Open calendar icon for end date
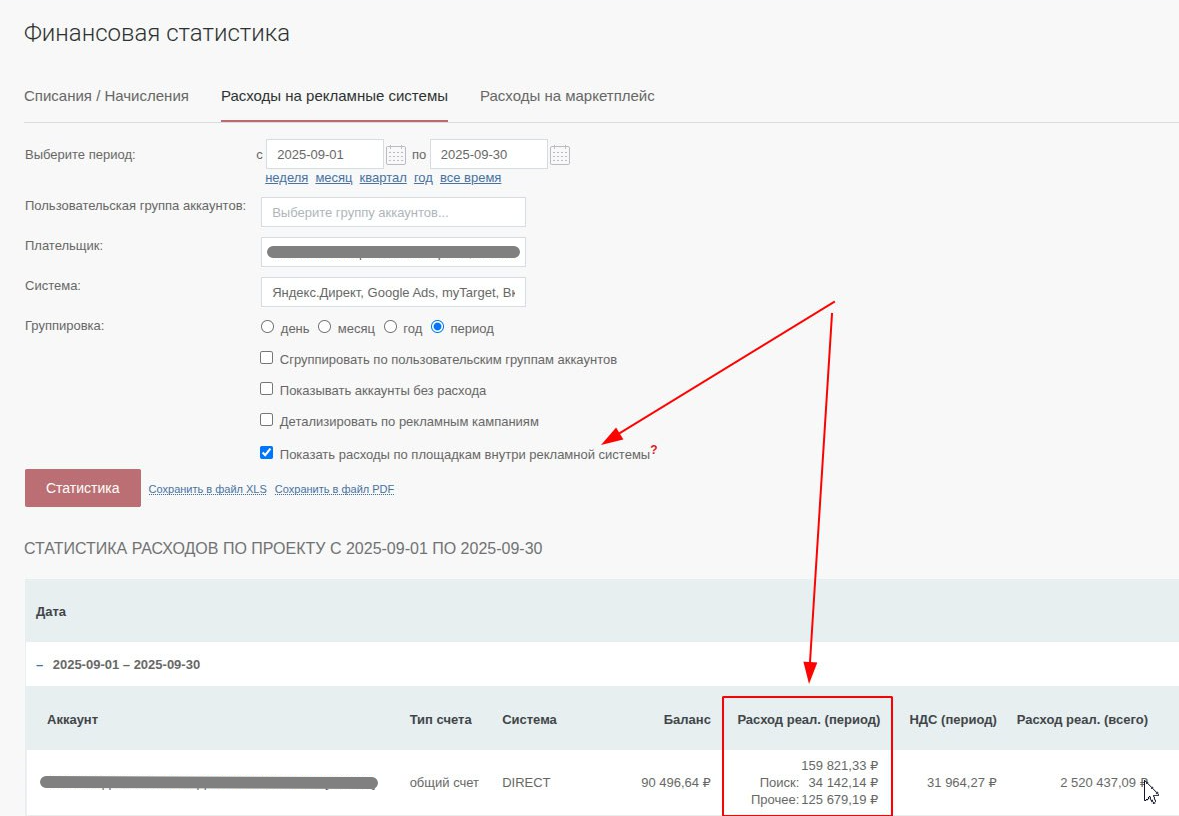 click(x=560, y=155)
